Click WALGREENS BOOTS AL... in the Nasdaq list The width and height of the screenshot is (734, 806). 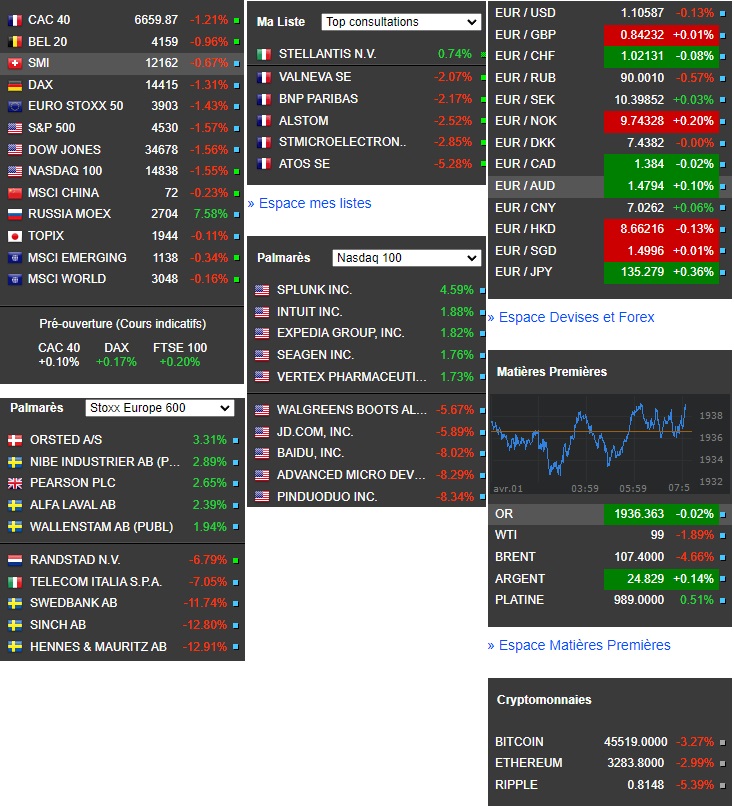point(352,410)
